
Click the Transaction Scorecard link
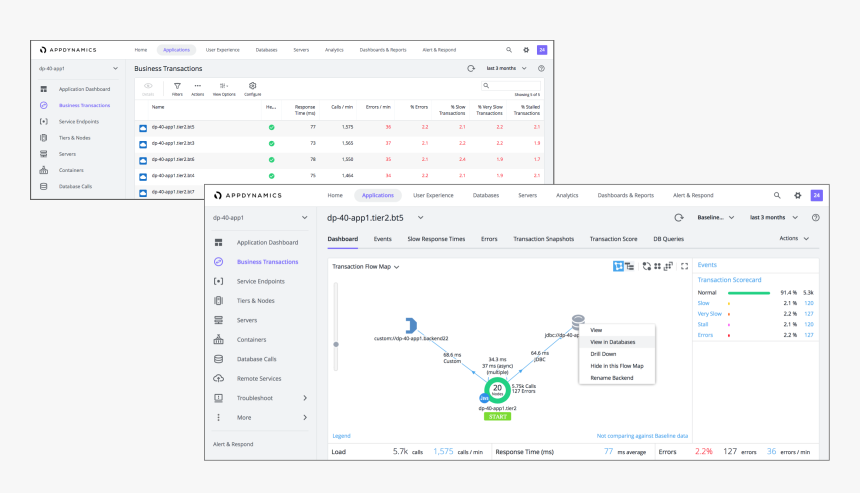729,280
